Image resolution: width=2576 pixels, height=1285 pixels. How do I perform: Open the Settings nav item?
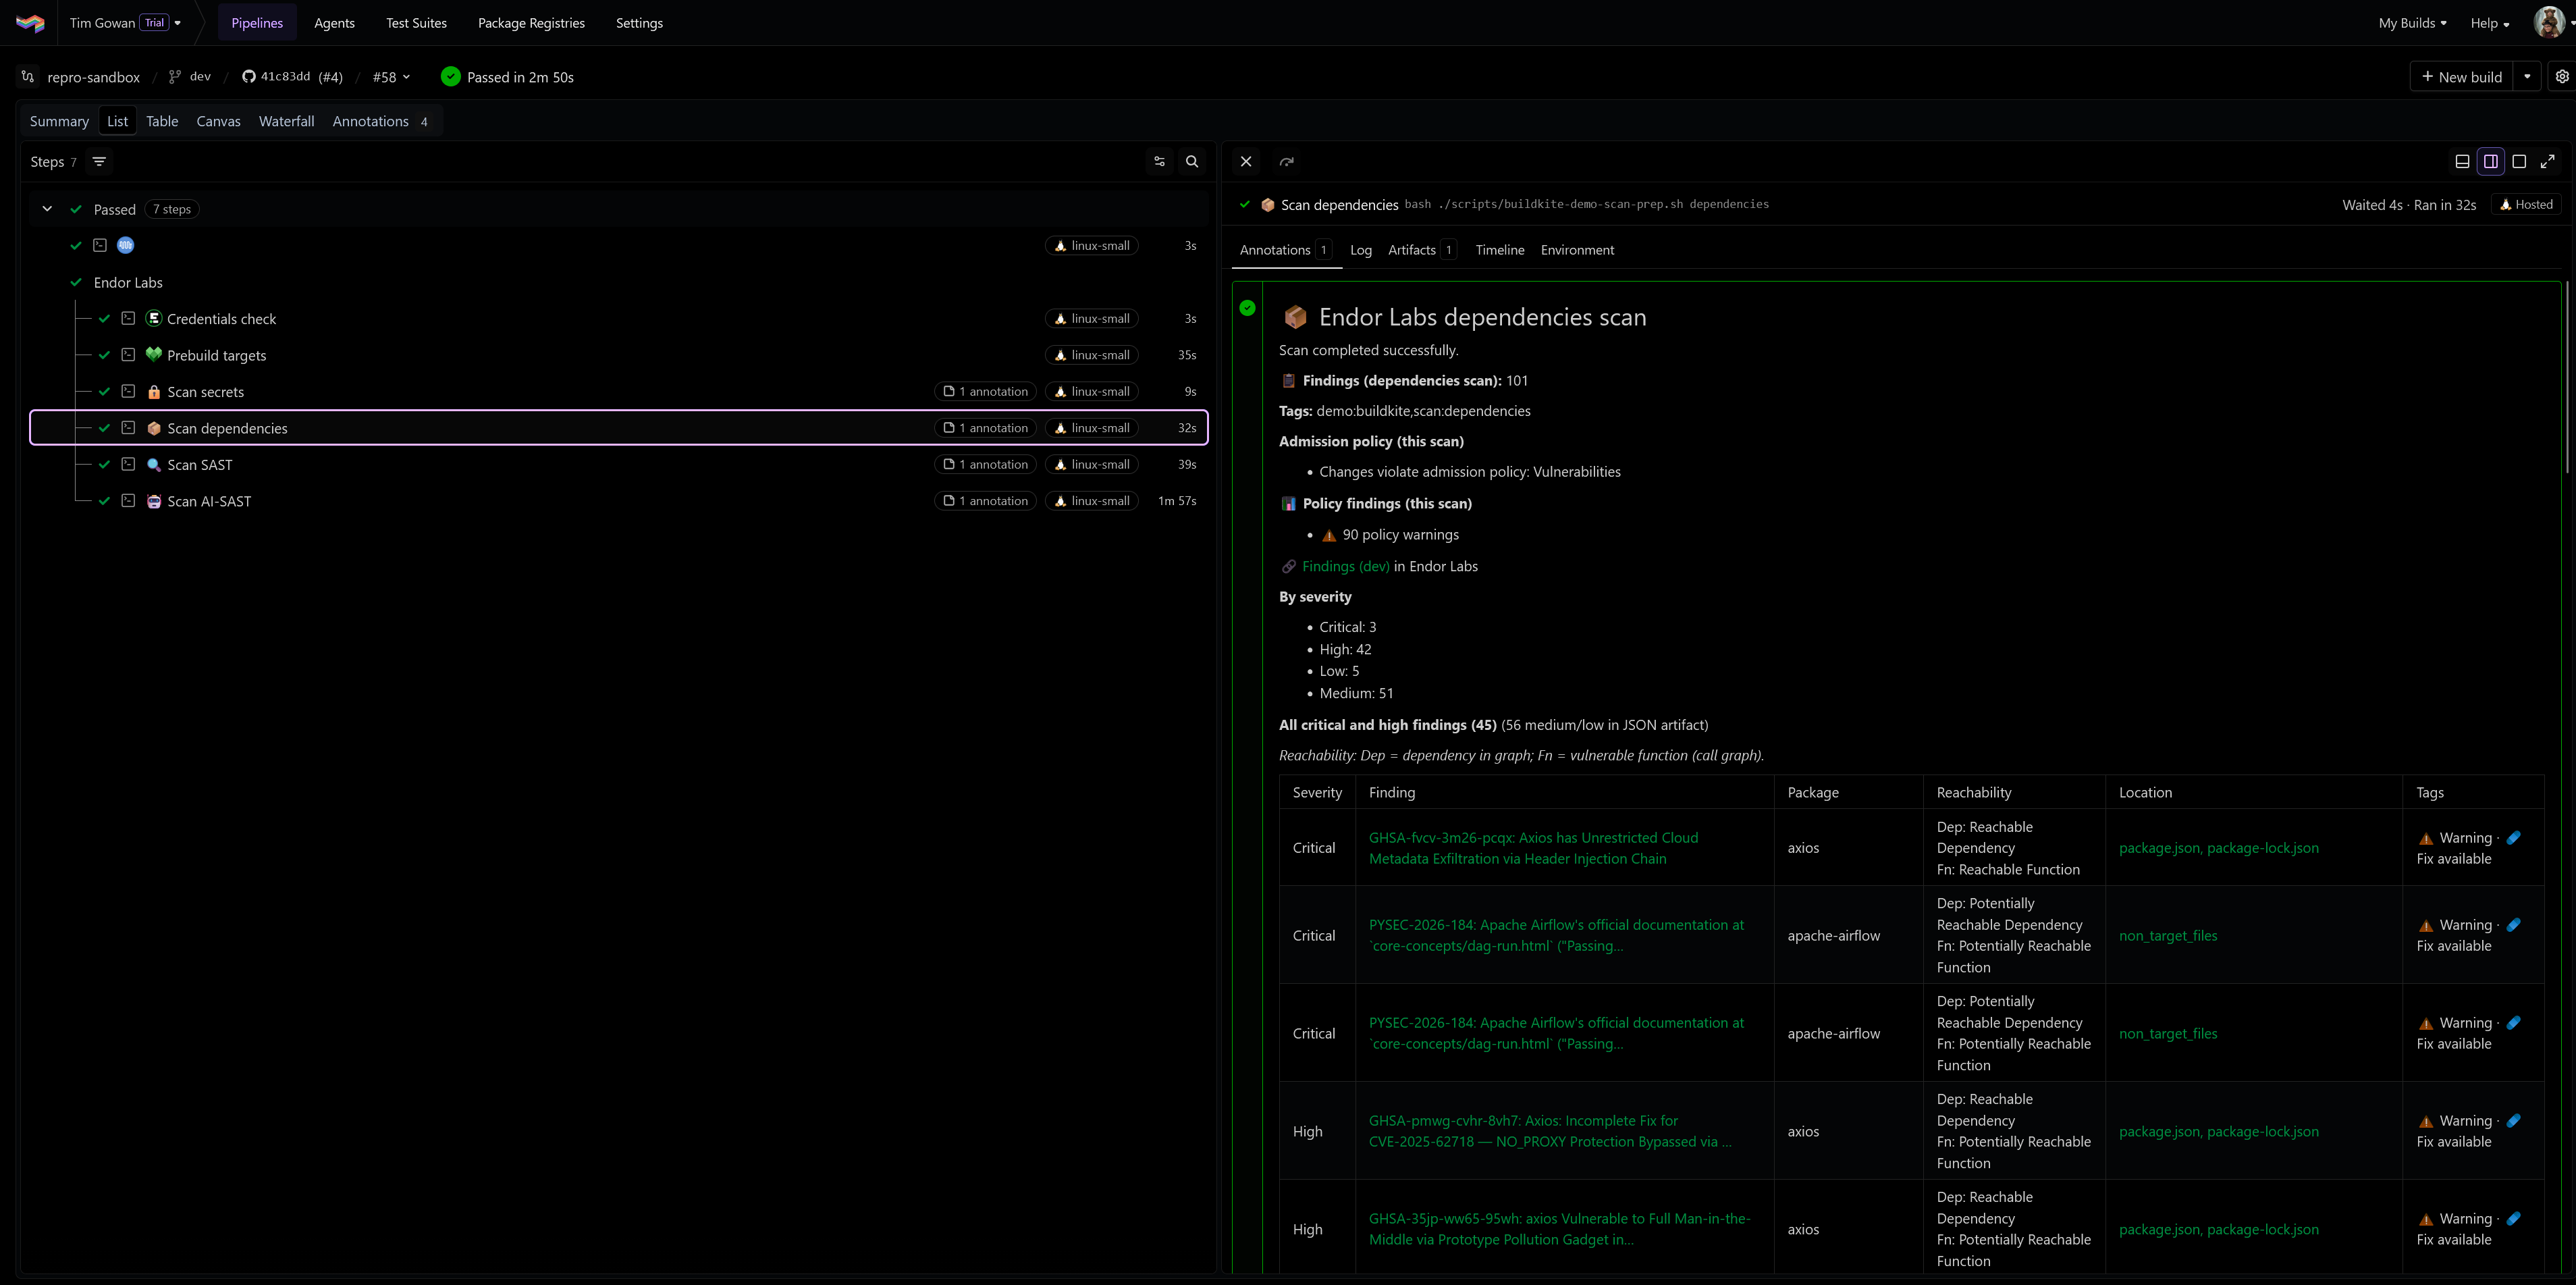(x=639, y=23)
